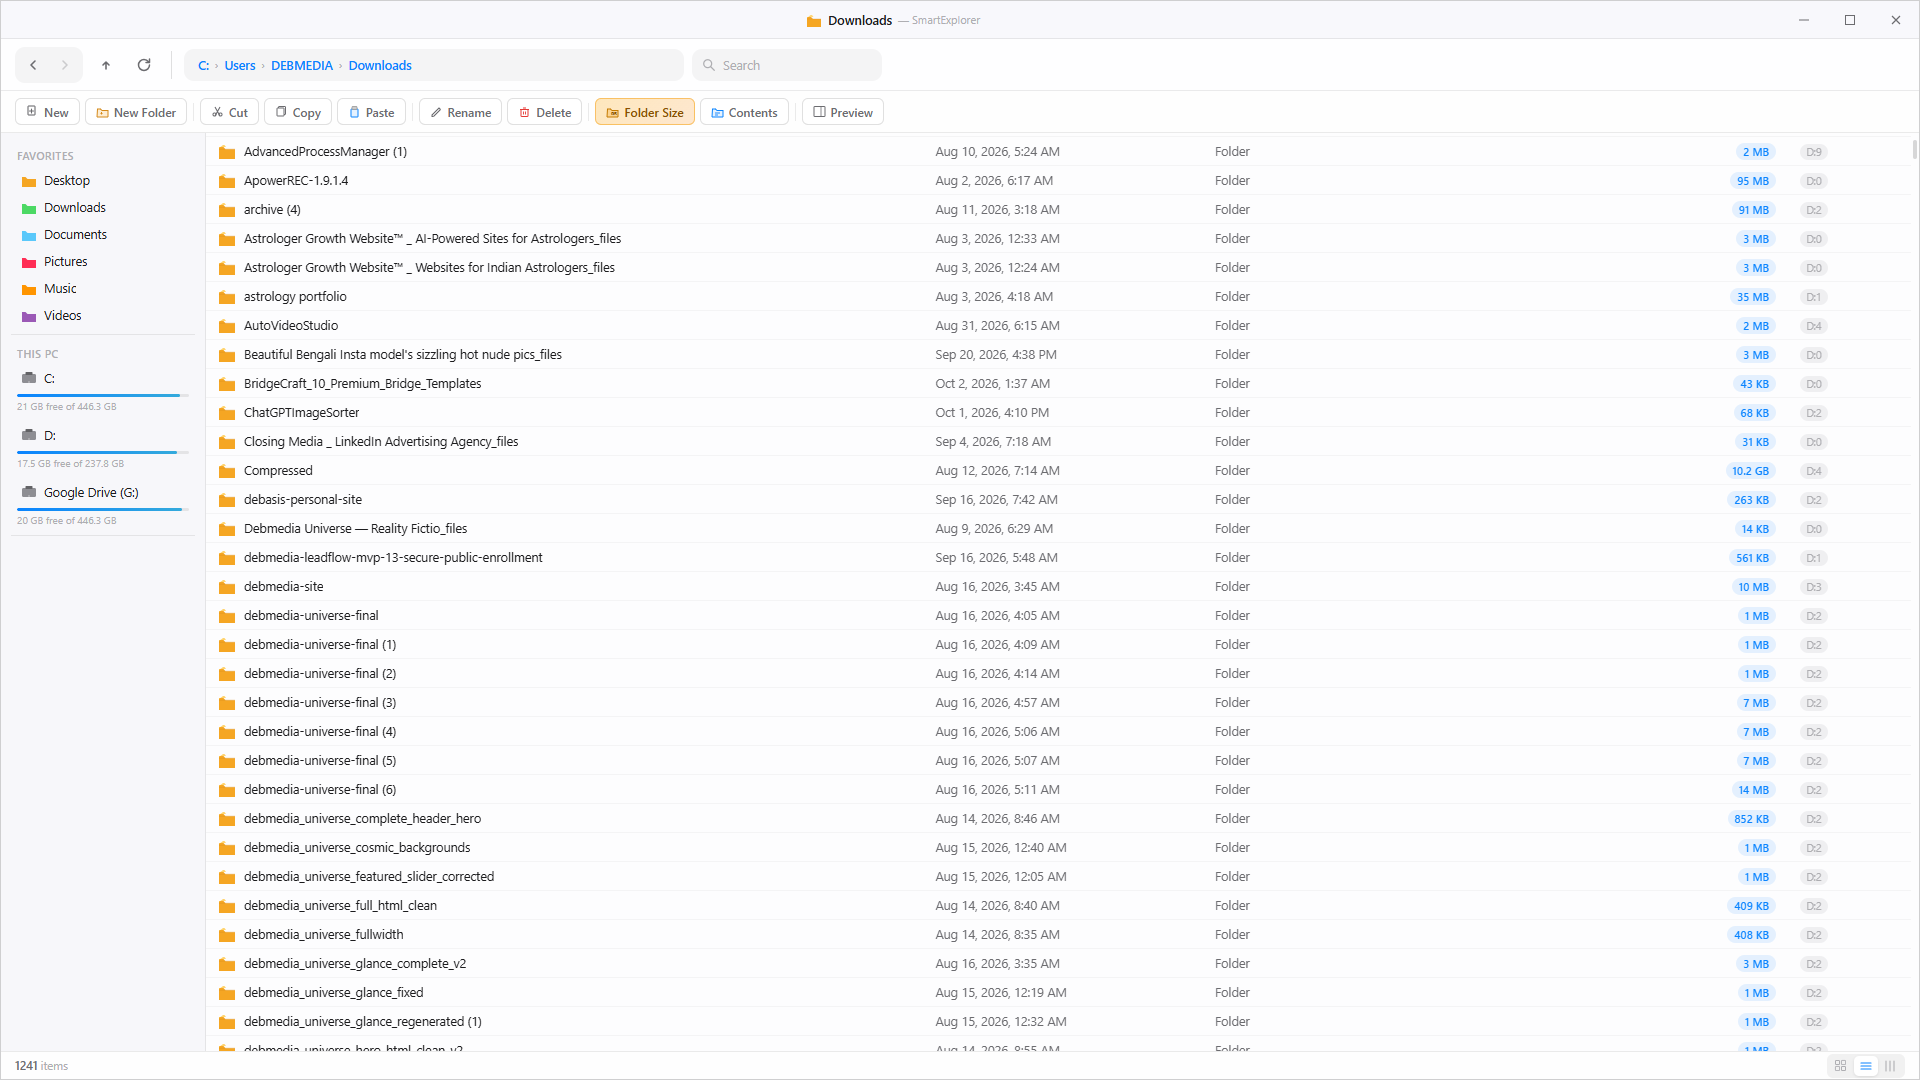This screenshot has height=1080, width=1920.
Task: Open Videos from Favorites
Action: tap(102, 316)
